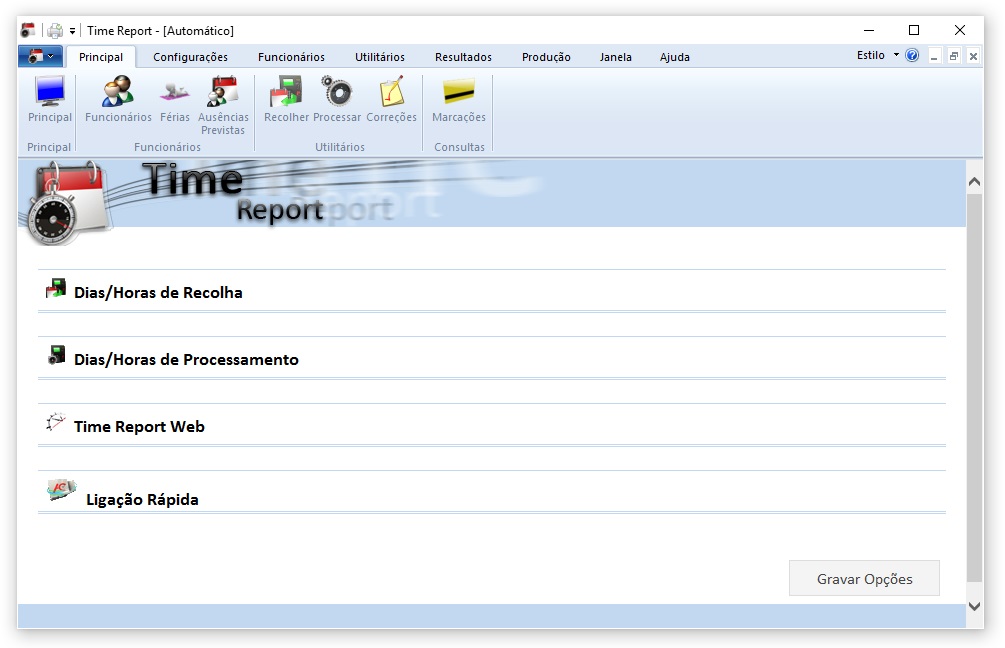Image resolution: width=1005 pixels, height=648 pixels.
Task: Click the print icon in quick access toolbar
Action: click(x=55, y=30)
